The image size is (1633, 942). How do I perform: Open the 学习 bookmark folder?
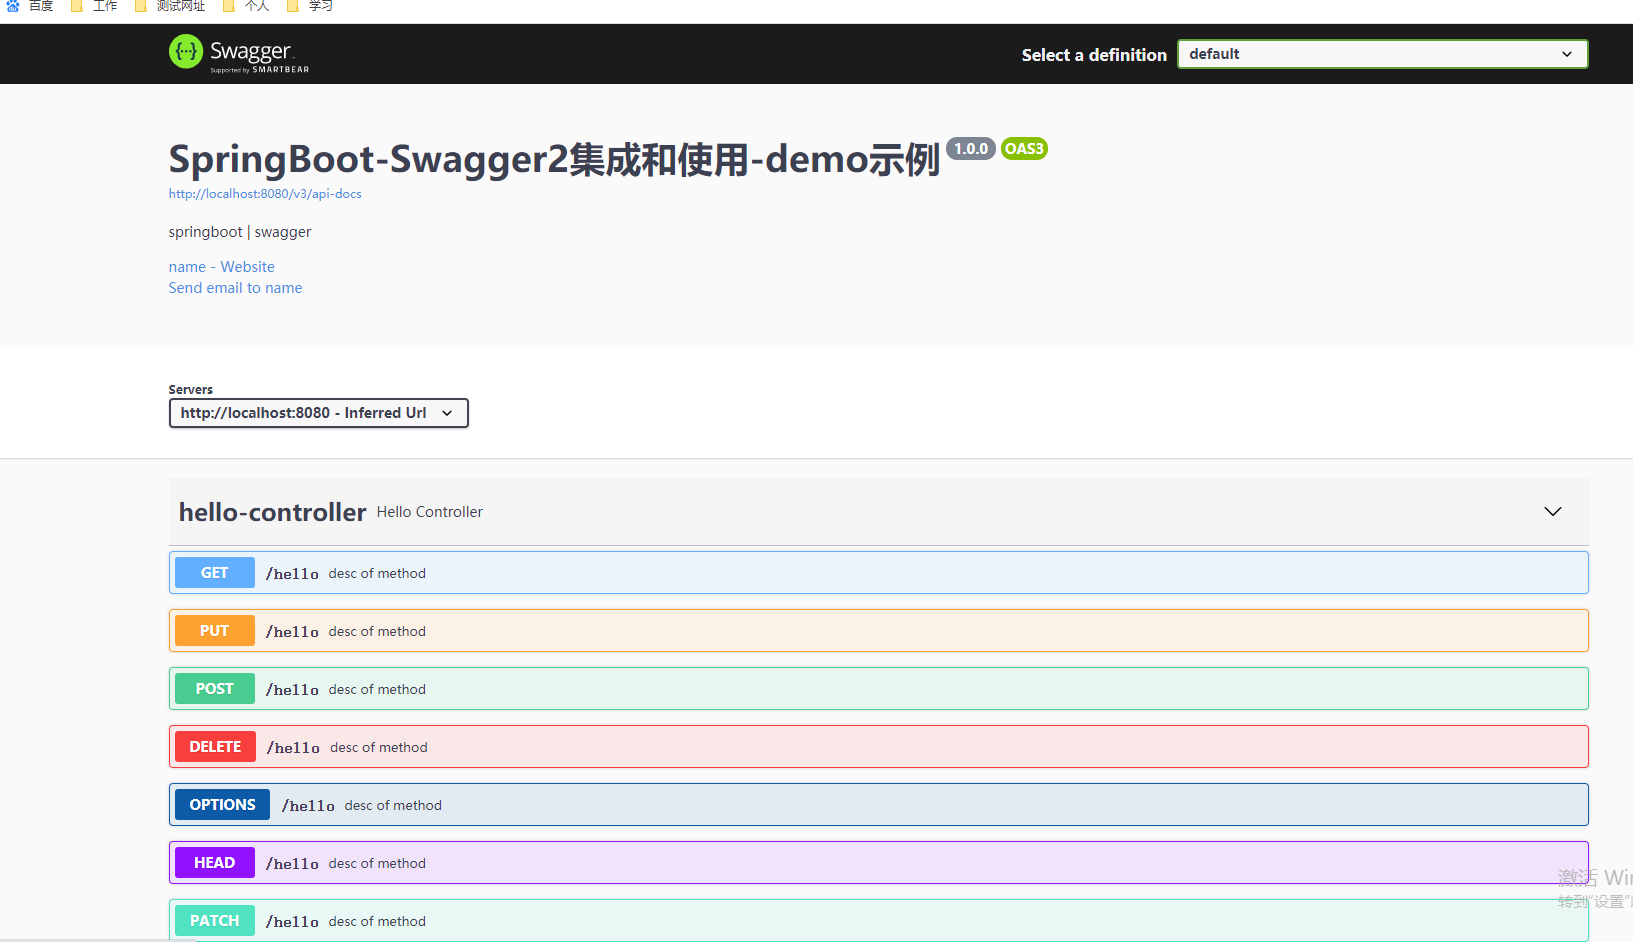click(310, 6)
